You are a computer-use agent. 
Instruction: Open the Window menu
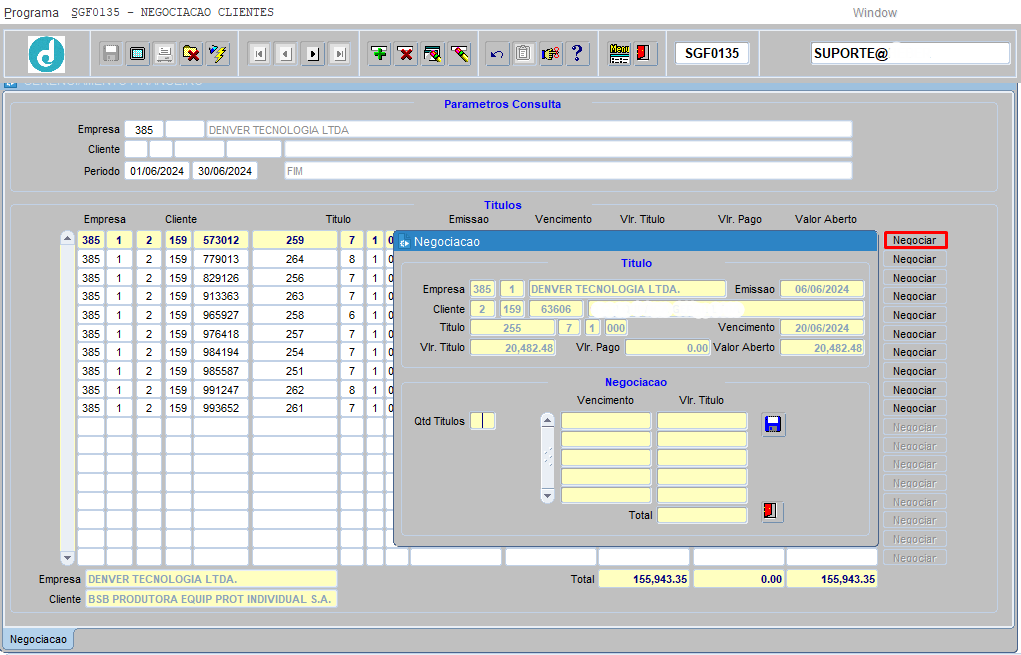(874, 12)
